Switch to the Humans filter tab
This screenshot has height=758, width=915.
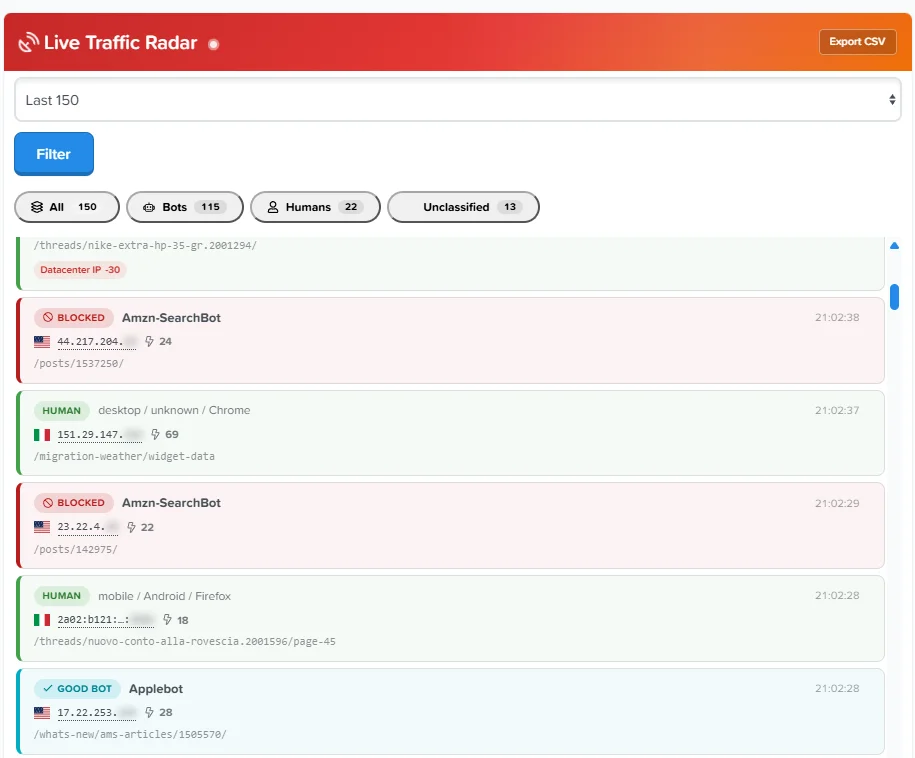315,207
